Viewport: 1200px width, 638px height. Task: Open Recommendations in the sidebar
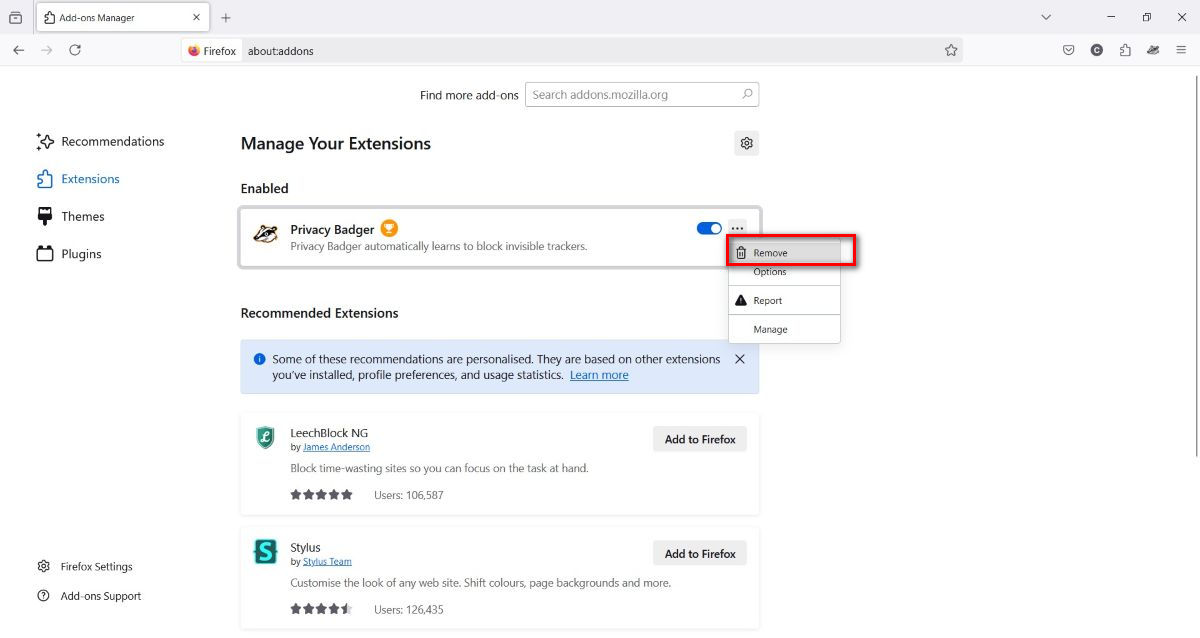(x=100, y=142)
